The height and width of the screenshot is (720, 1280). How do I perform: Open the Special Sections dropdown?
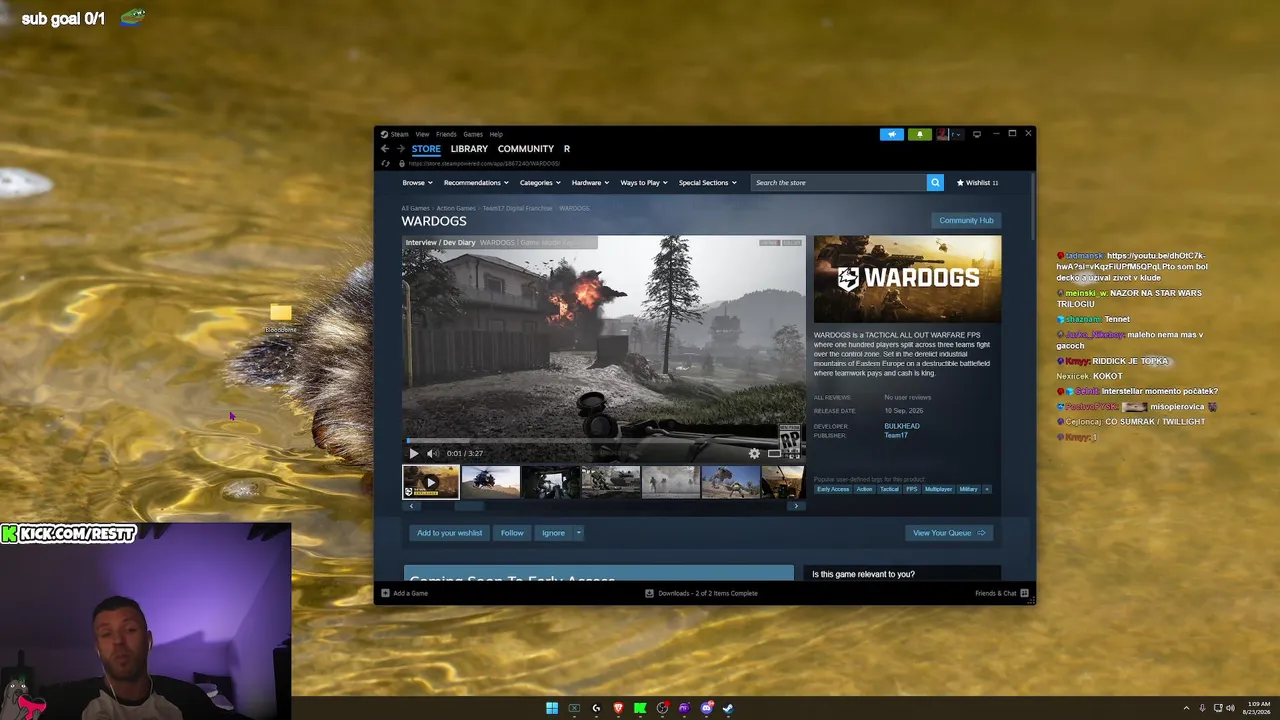pyautogui.click(x=708, y=183)
